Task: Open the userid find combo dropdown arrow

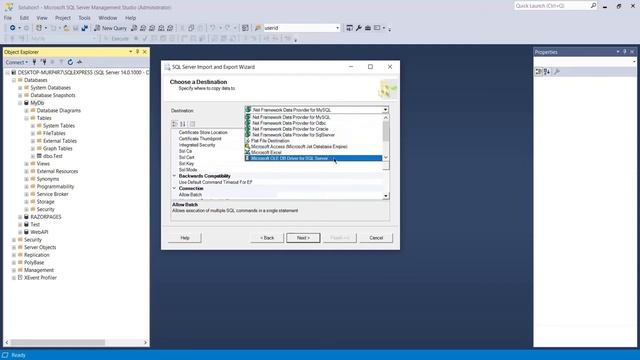Action: click(337, 28)
